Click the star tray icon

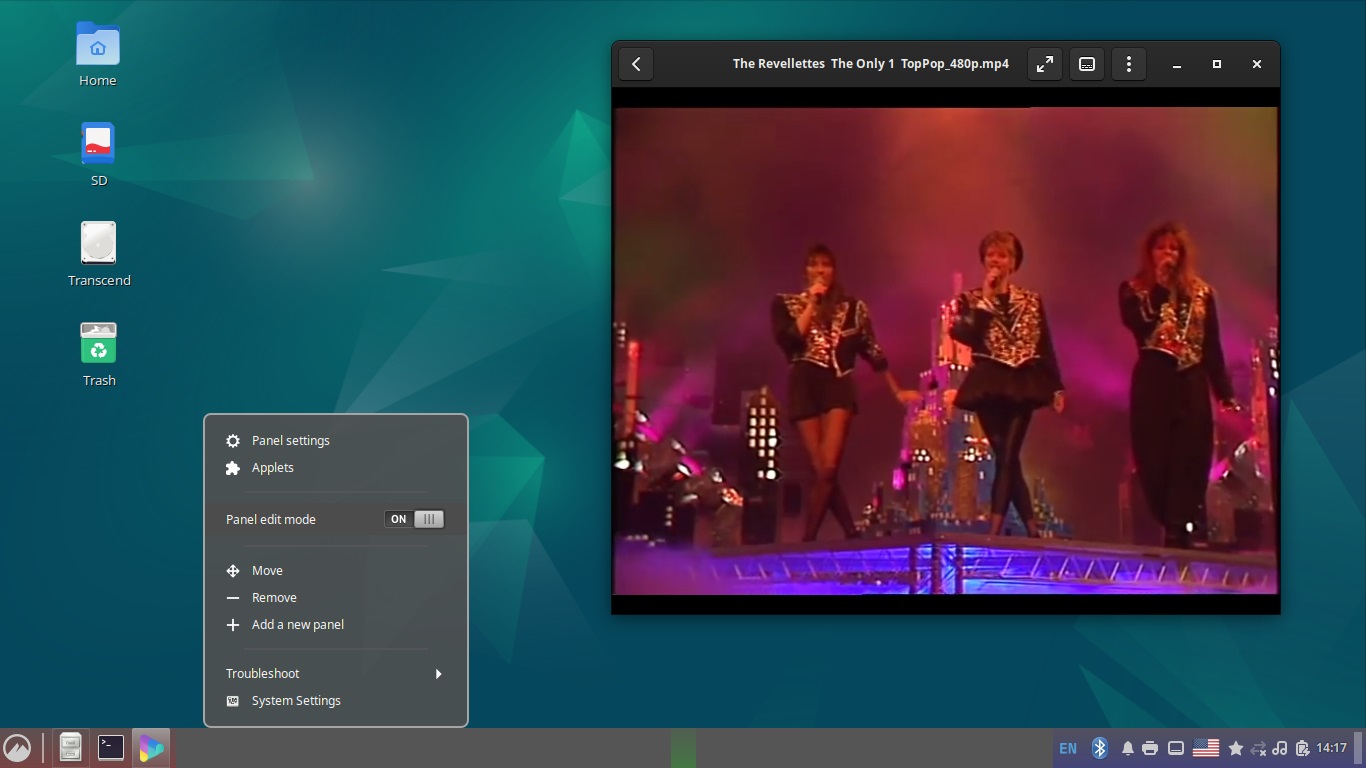(x=1236, y=748)
